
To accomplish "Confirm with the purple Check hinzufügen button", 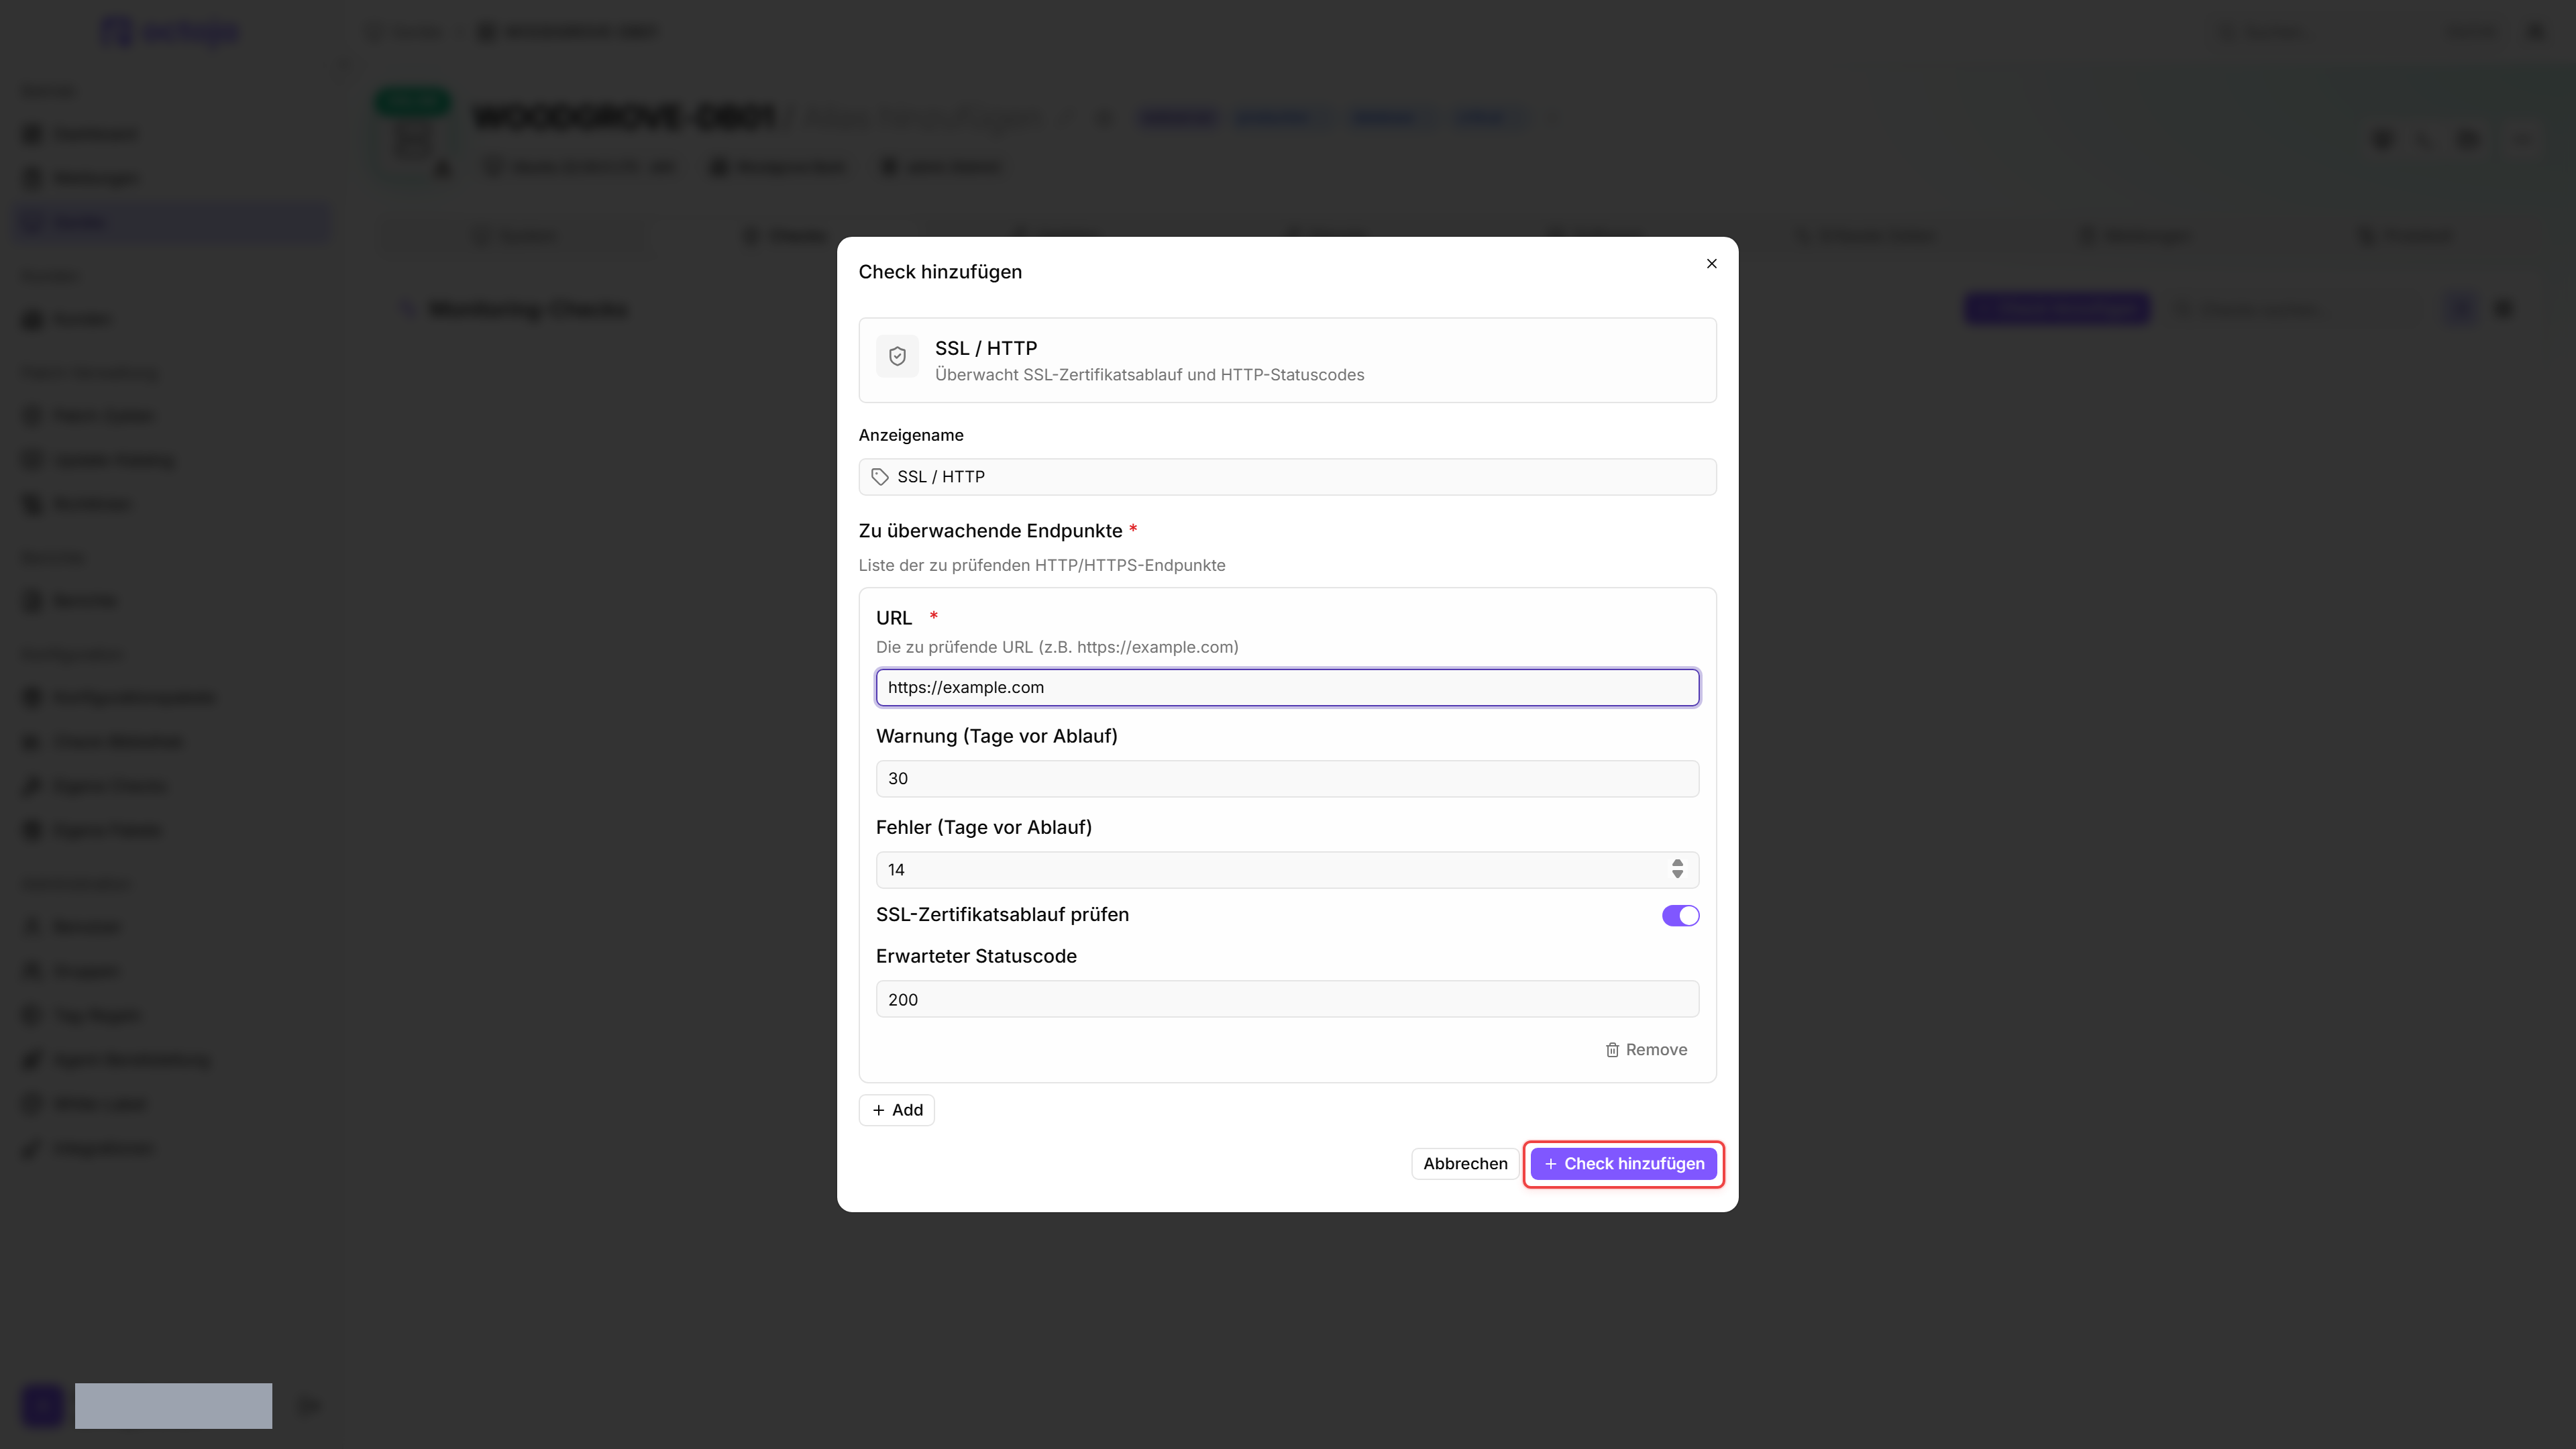I will click(1623, 1163).
